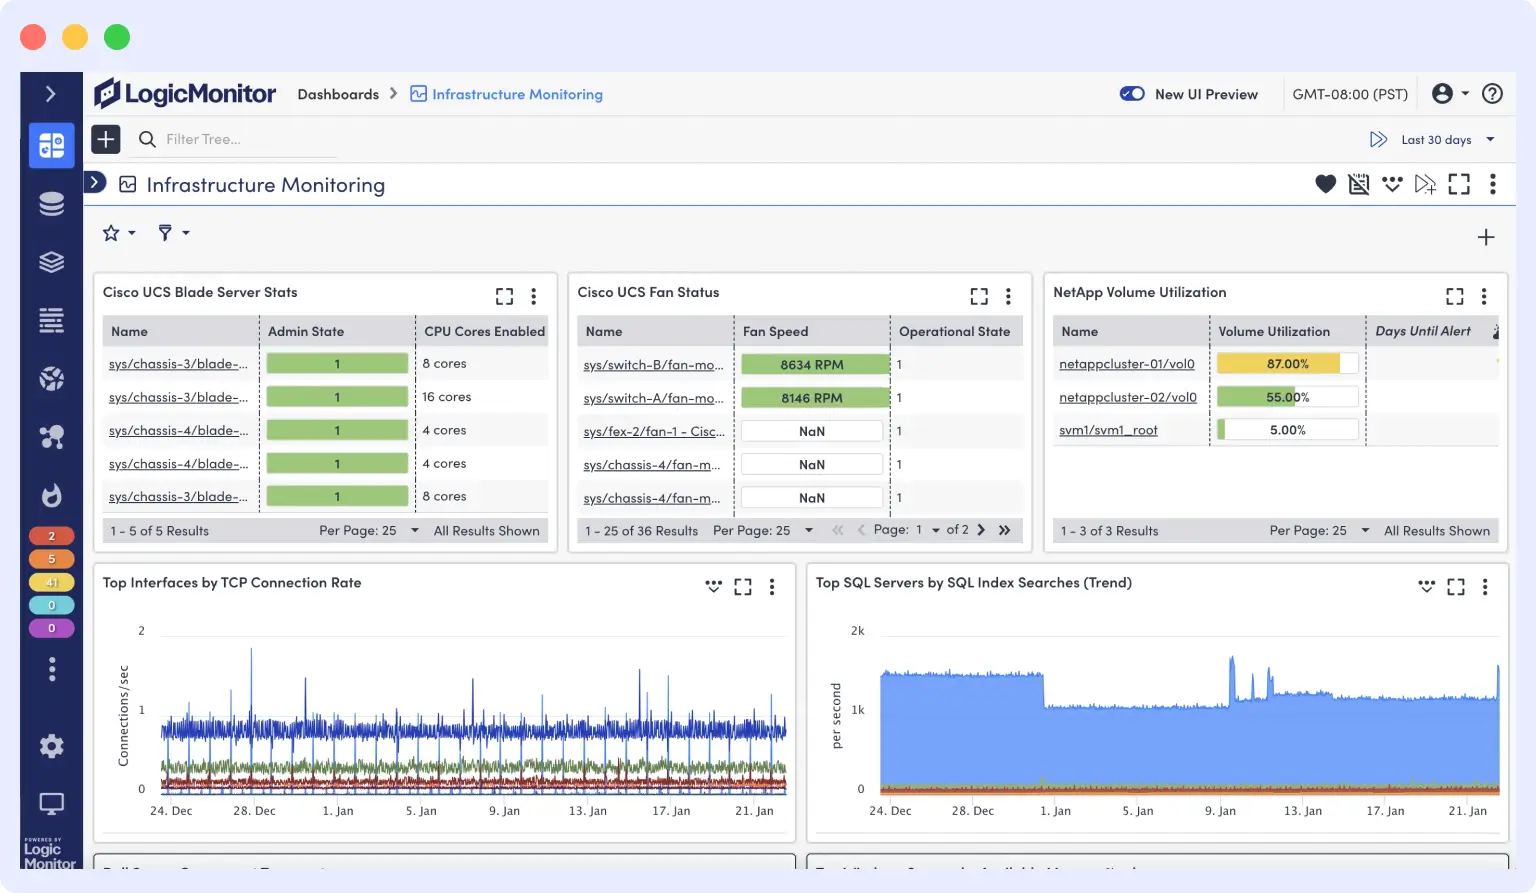1536x893 pixels.
Task: Sort by the Fan Speed column header
Action: 775,331
